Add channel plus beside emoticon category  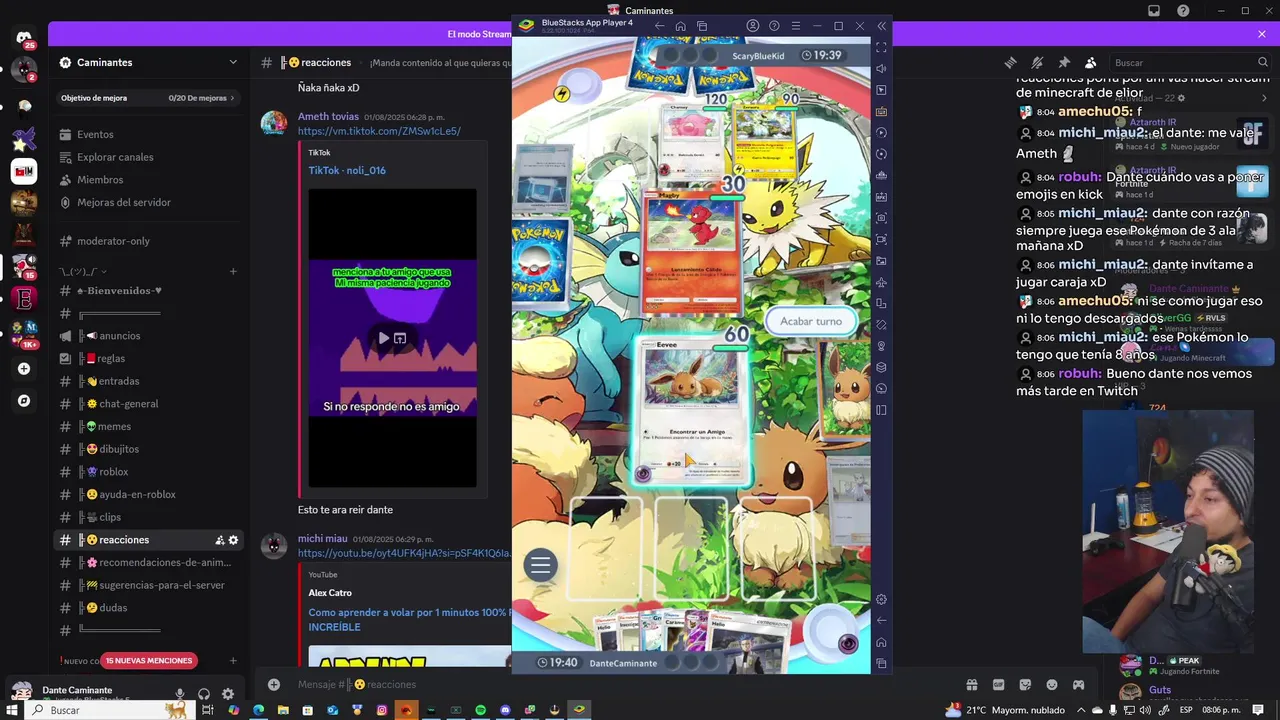pos(233,271)
